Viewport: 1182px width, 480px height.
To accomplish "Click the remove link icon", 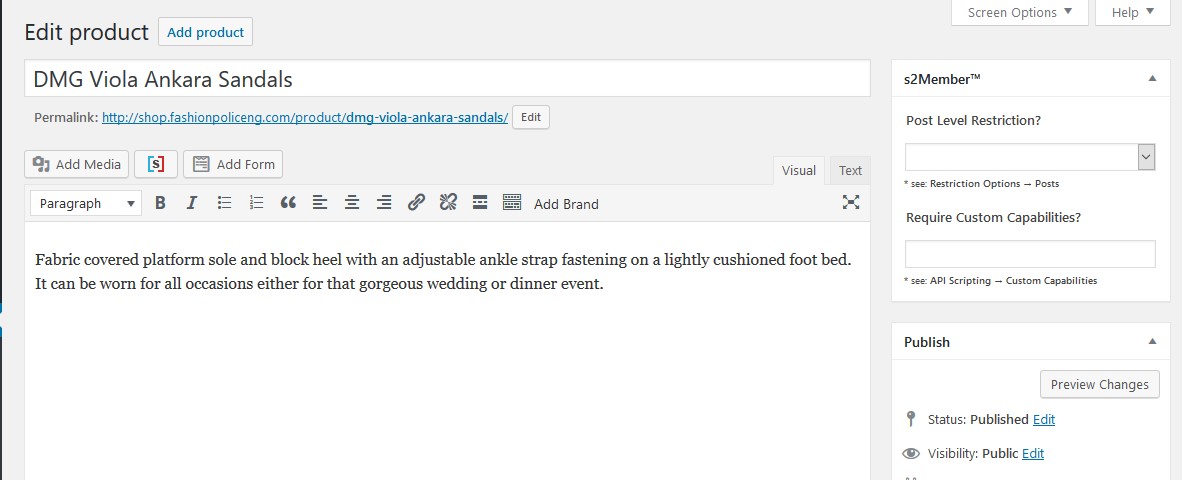I will click(x=448, y=203).
